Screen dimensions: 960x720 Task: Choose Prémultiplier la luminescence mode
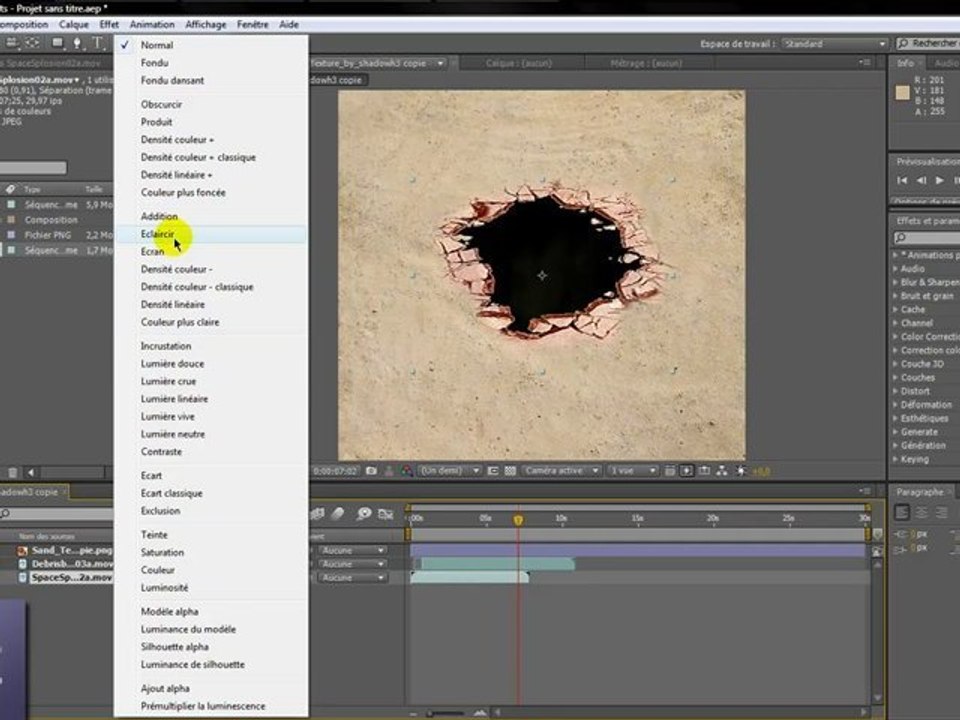click(x=211, y=706)
